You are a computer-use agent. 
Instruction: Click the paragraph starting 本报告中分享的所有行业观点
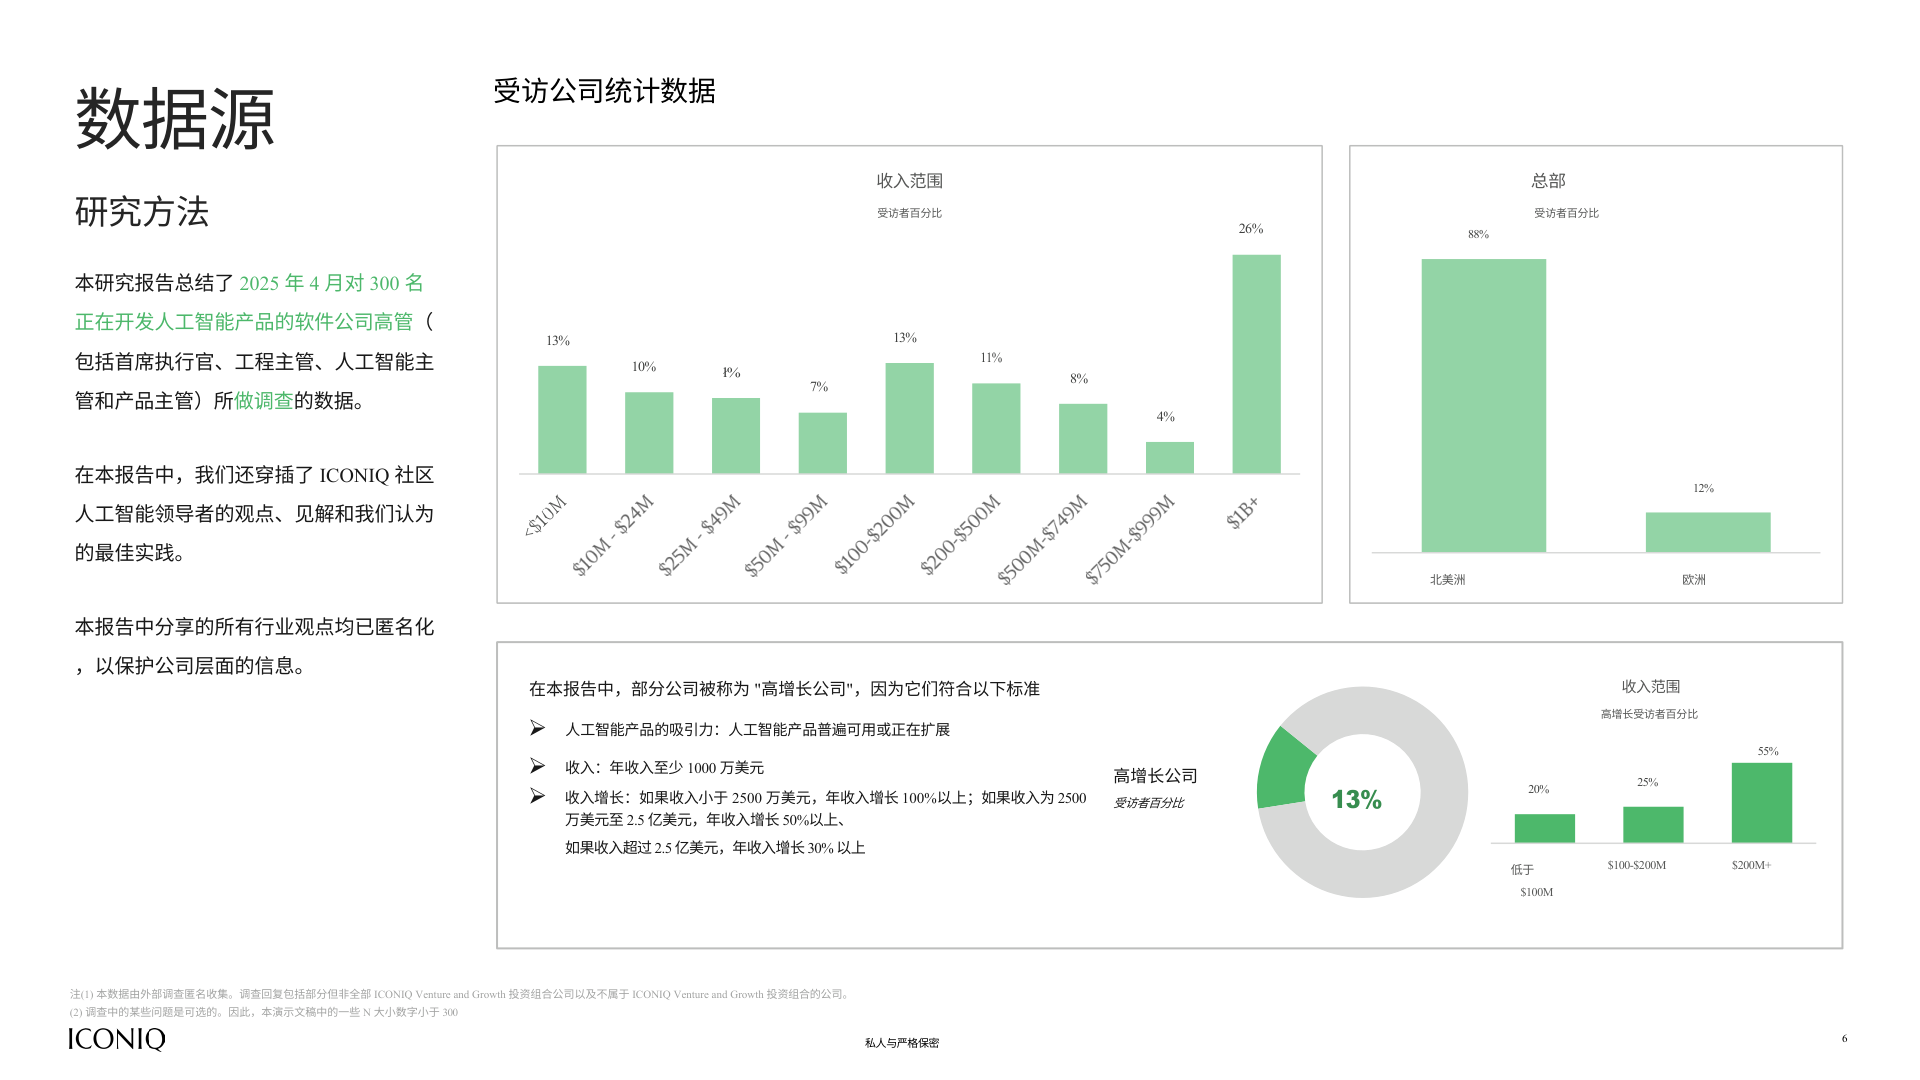254,646
